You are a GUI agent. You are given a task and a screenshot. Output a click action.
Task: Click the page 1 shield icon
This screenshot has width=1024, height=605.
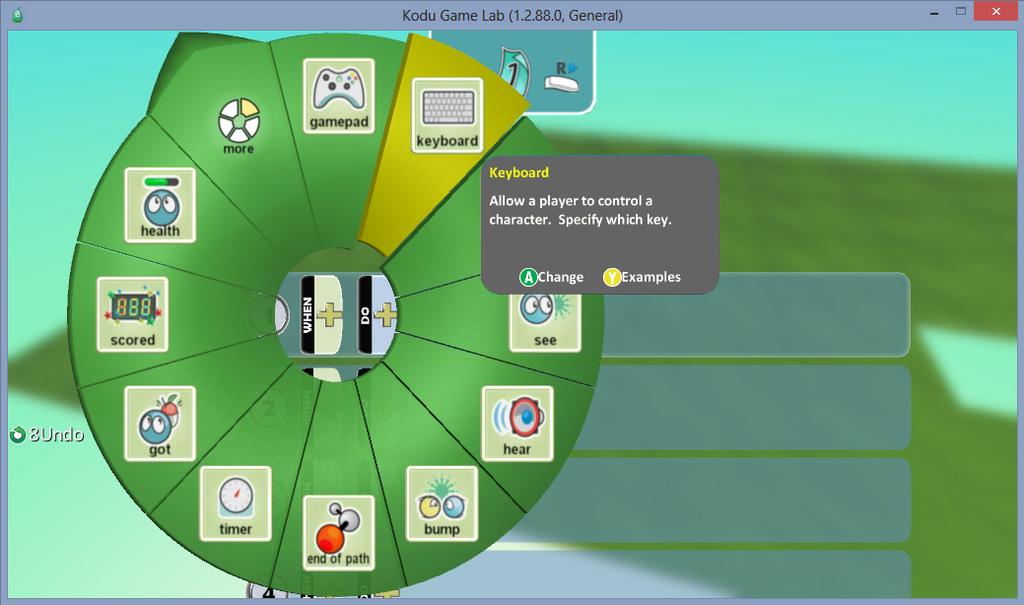(513, 71)
